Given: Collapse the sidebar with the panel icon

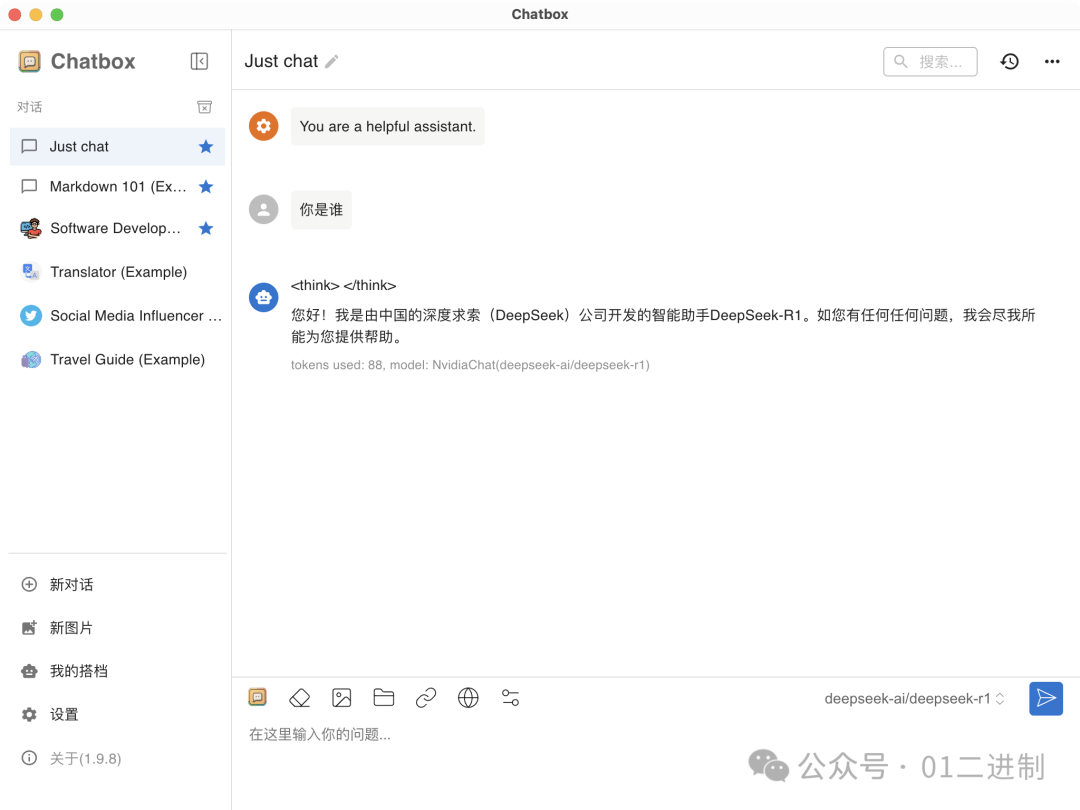Looking at the screenshot, I should click(199, 61).
